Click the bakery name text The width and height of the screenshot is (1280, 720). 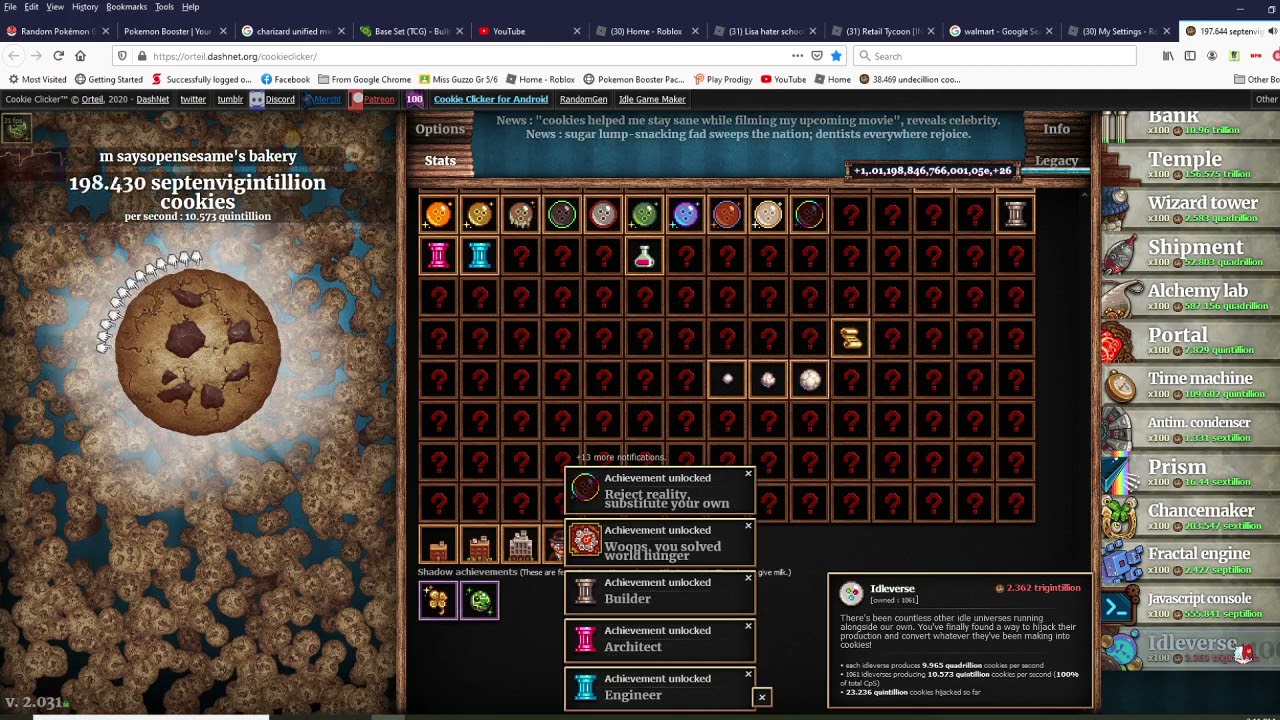click(x=198, y=156)
